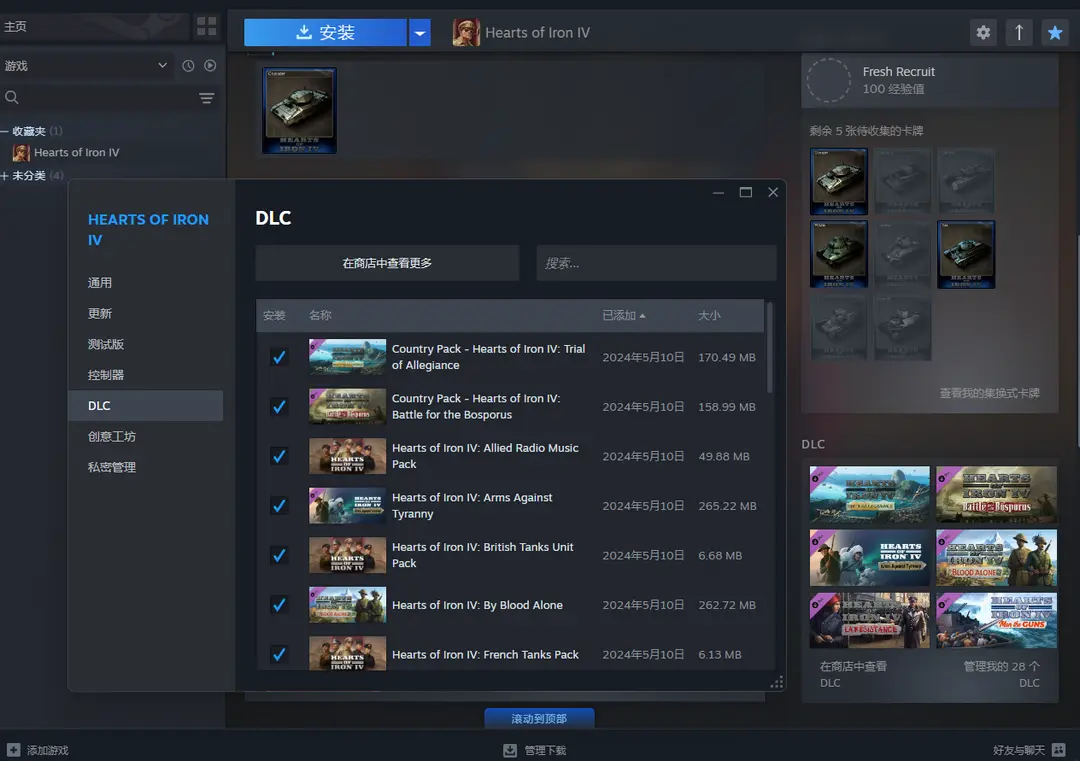Screen dimensions: 1080x761
Task: Select 通用 properties tab
Action: 145,282
